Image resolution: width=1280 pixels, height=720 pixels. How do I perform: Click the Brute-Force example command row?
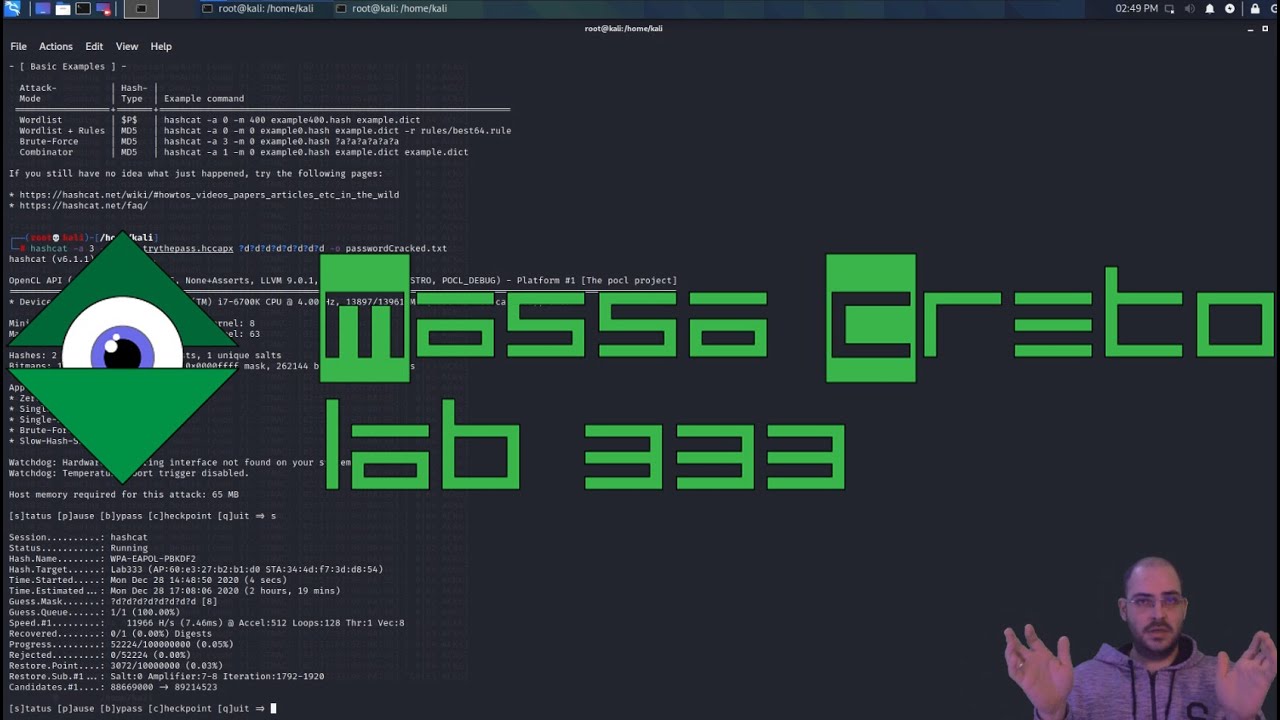[x=209, y=142]
